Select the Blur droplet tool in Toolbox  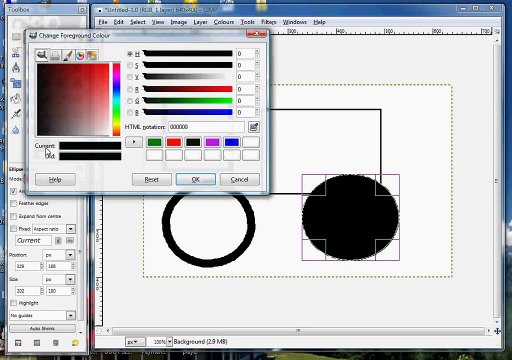pos(16,130)
